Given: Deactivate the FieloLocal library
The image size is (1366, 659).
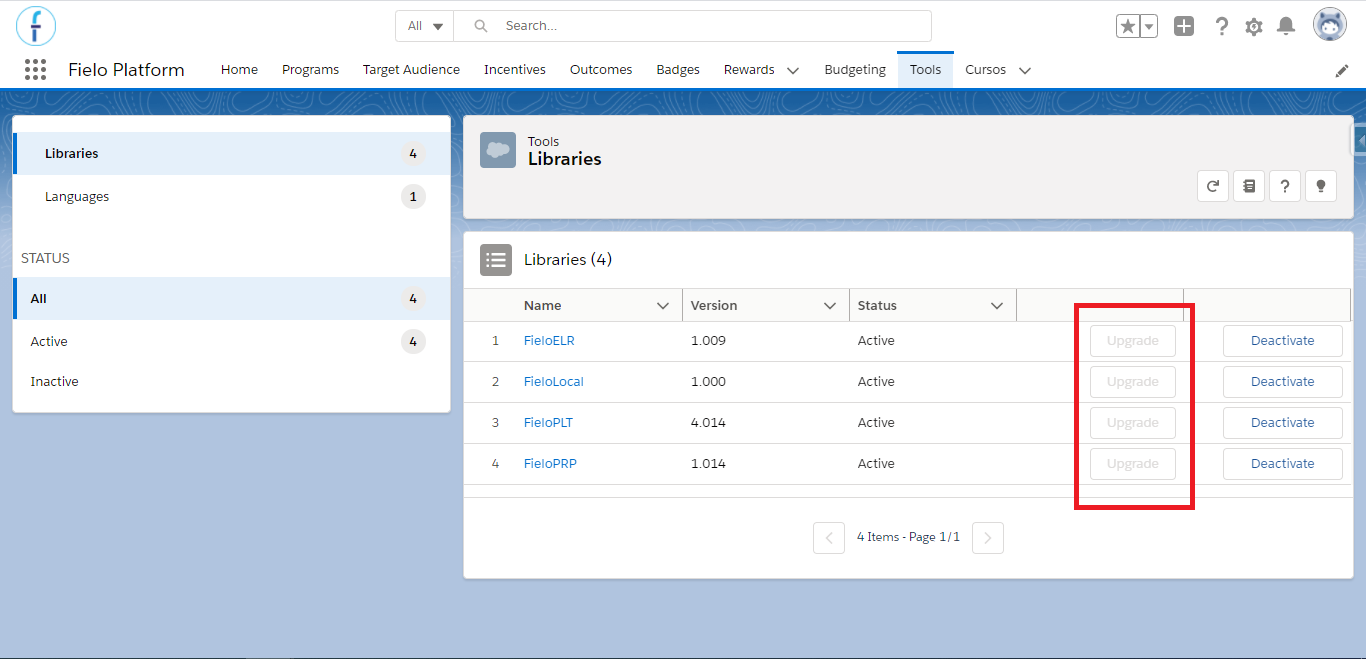Looking at the screenshot, I should (x=1283, y=382).
